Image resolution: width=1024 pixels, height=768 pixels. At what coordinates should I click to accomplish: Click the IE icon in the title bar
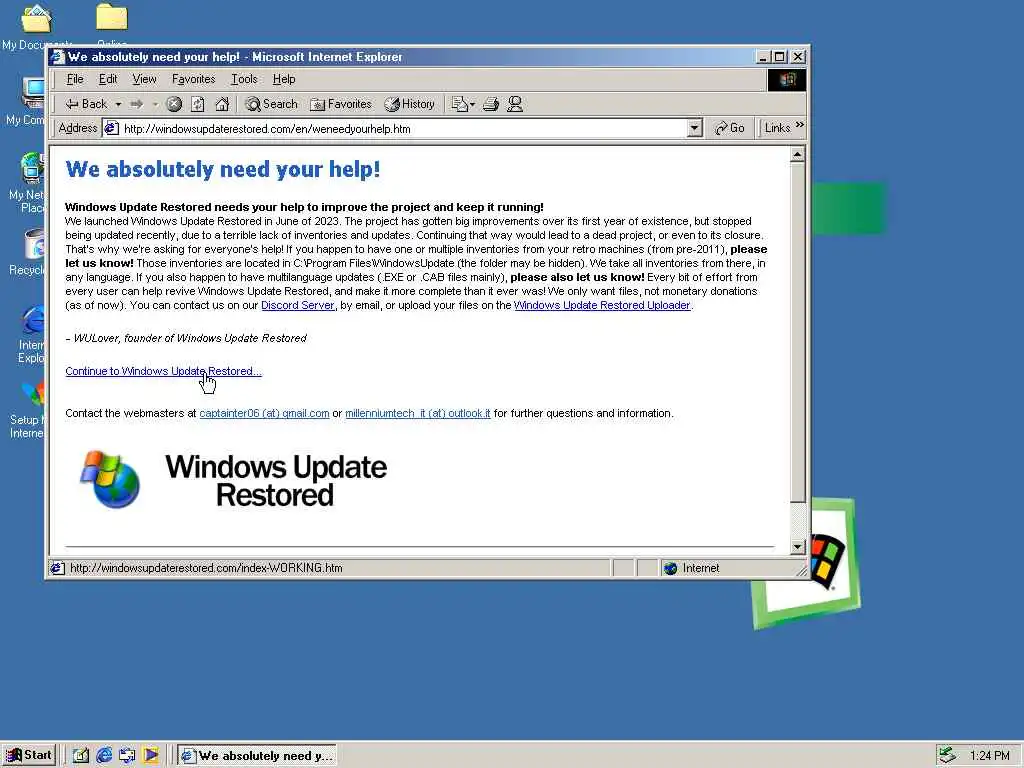57,57
